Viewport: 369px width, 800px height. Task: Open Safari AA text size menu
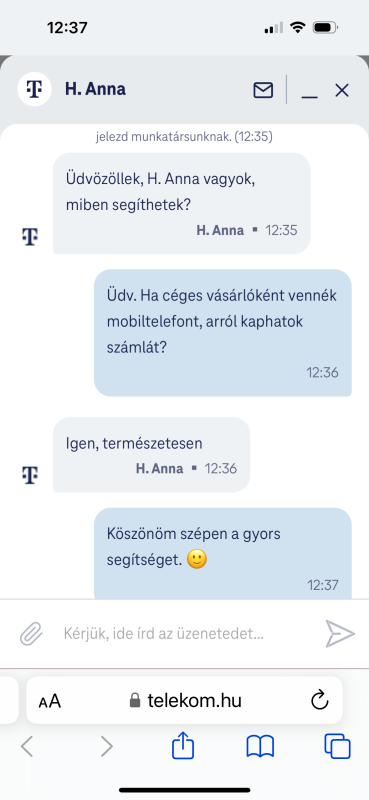[50, 701]
